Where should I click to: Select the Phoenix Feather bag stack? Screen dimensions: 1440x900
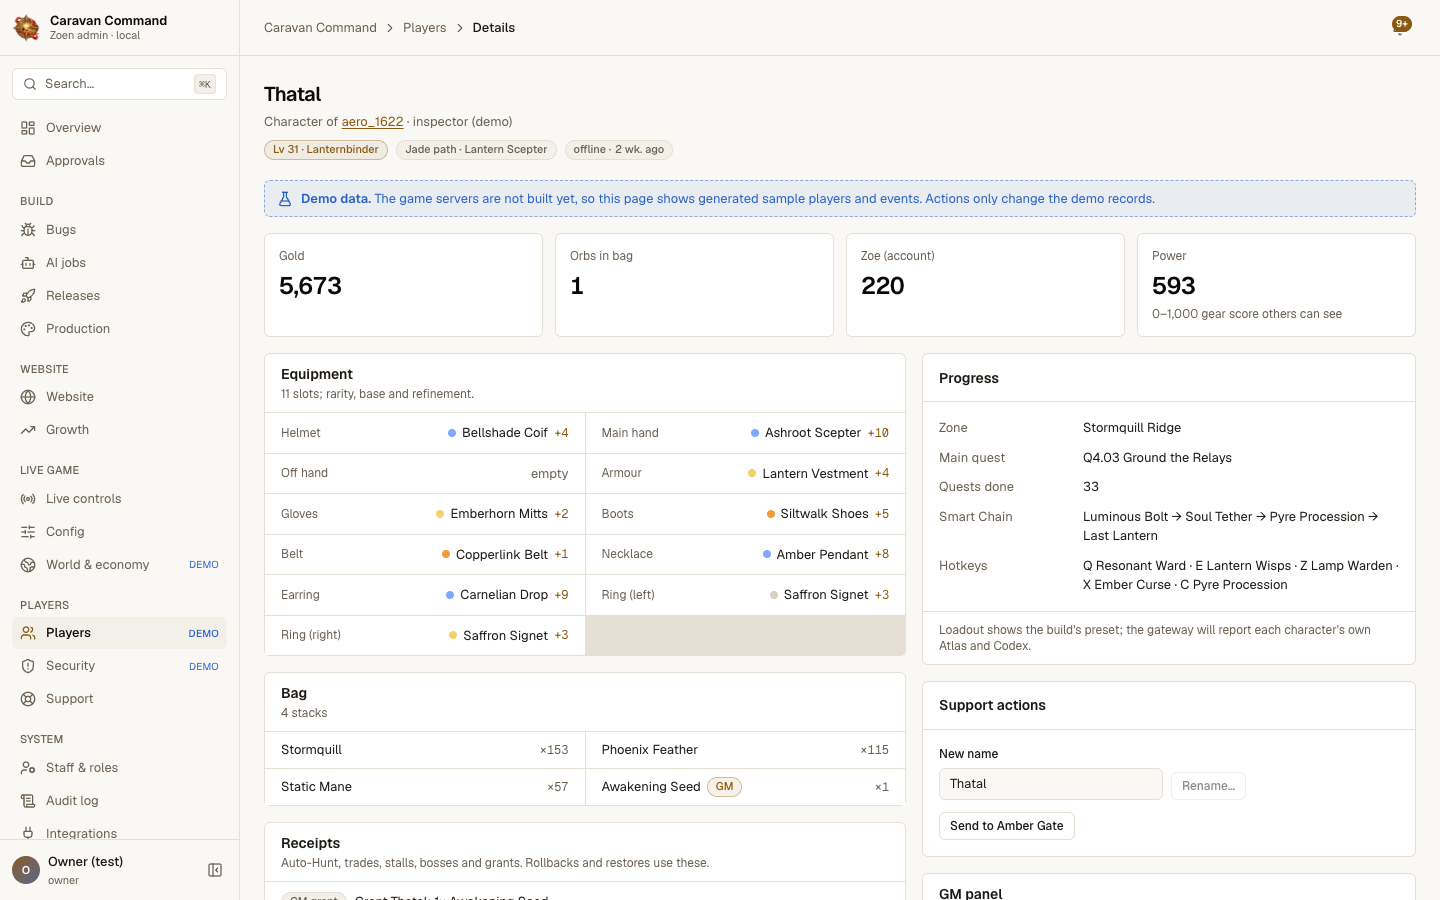pyautogui.click(x=745, y=750)
